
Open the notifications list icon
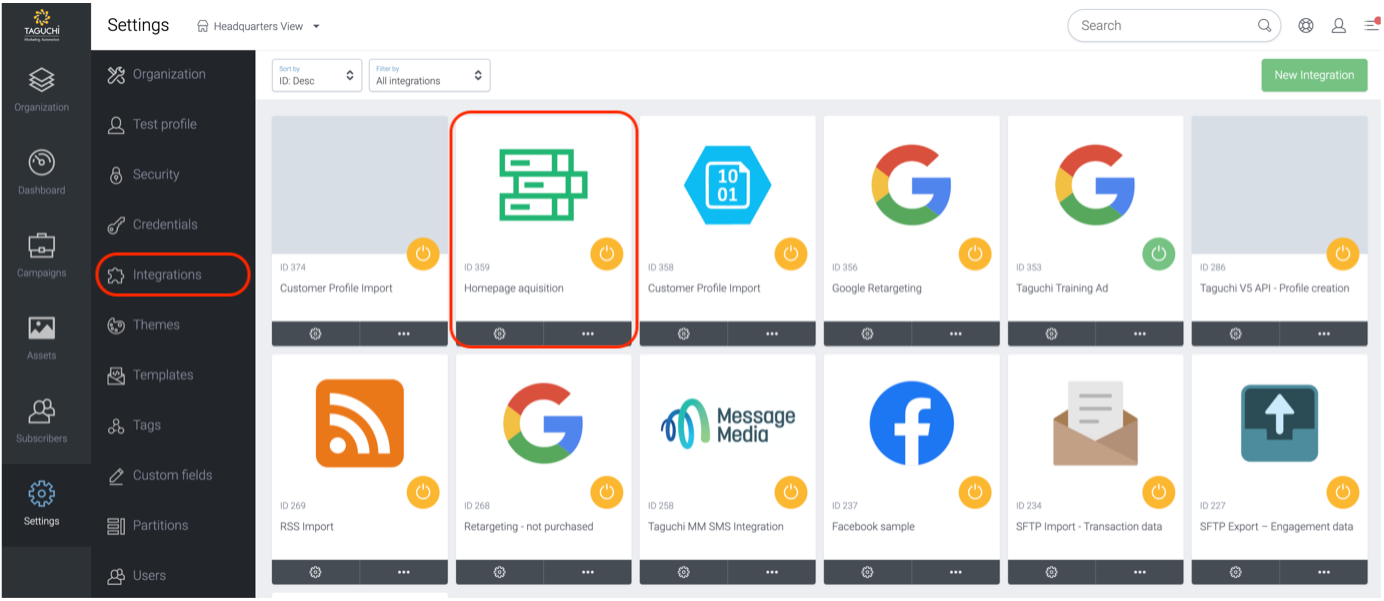1371,25
